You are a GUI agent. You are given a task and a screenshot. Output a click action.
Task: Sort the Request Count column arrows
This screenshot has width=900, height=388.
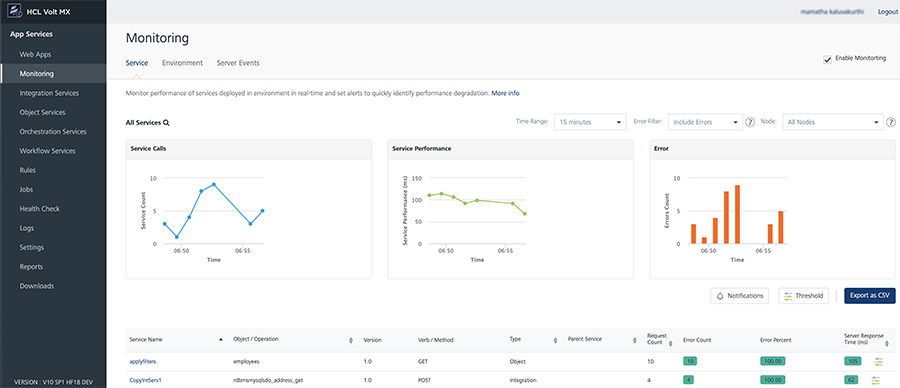[x=669, y=343]
